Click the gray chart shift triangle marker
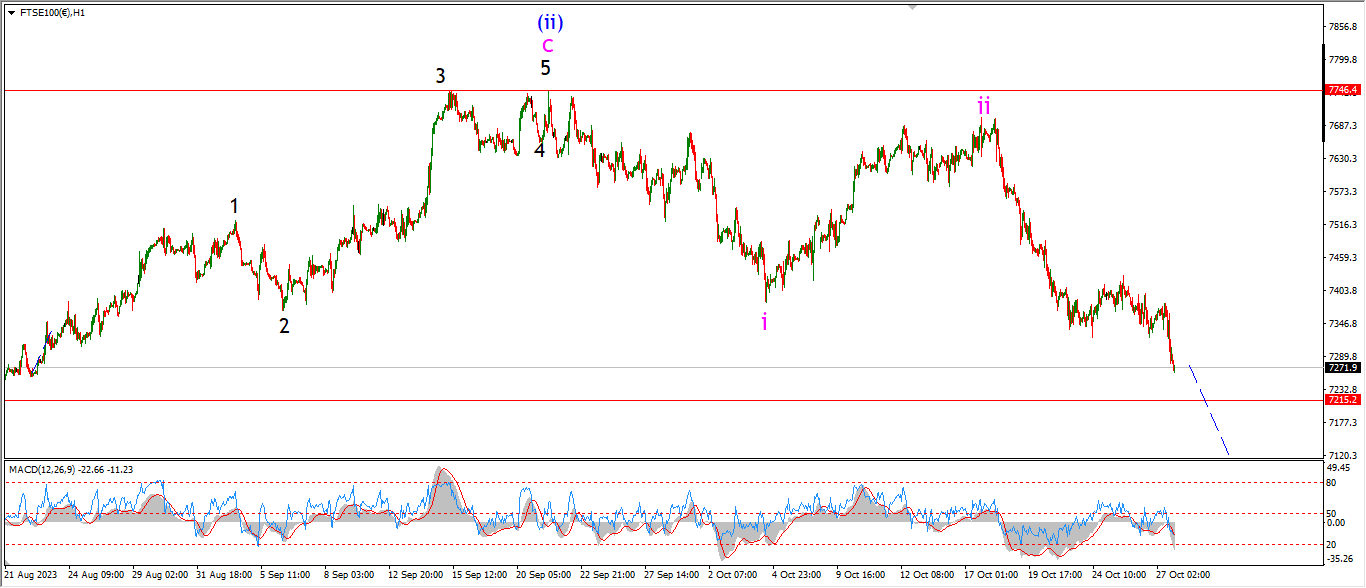The width and height of the screenshot is (1366, 588). (911, 7)
